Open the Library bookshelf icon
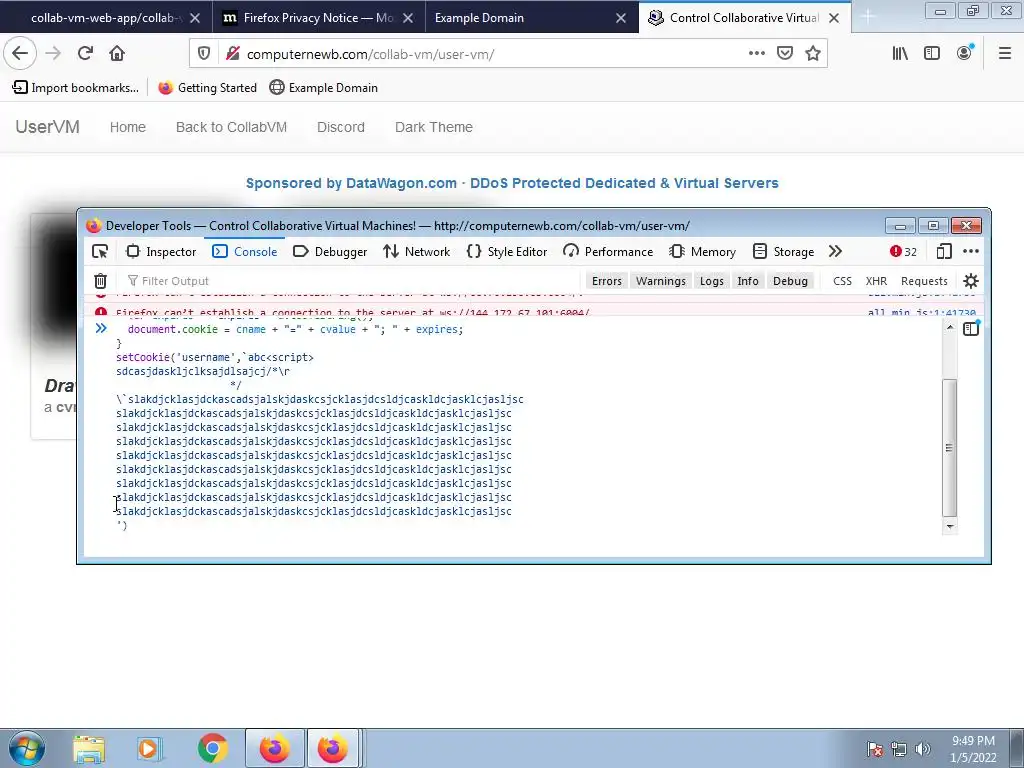 [900, 54]
